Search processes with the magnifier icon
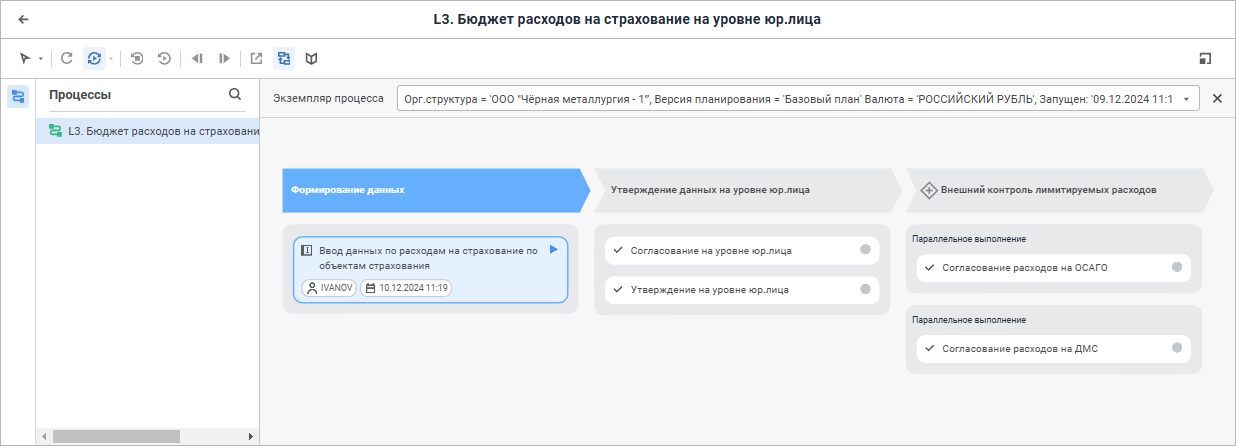Viewport: 1236px width, 446px height. (x=235, y=95)
